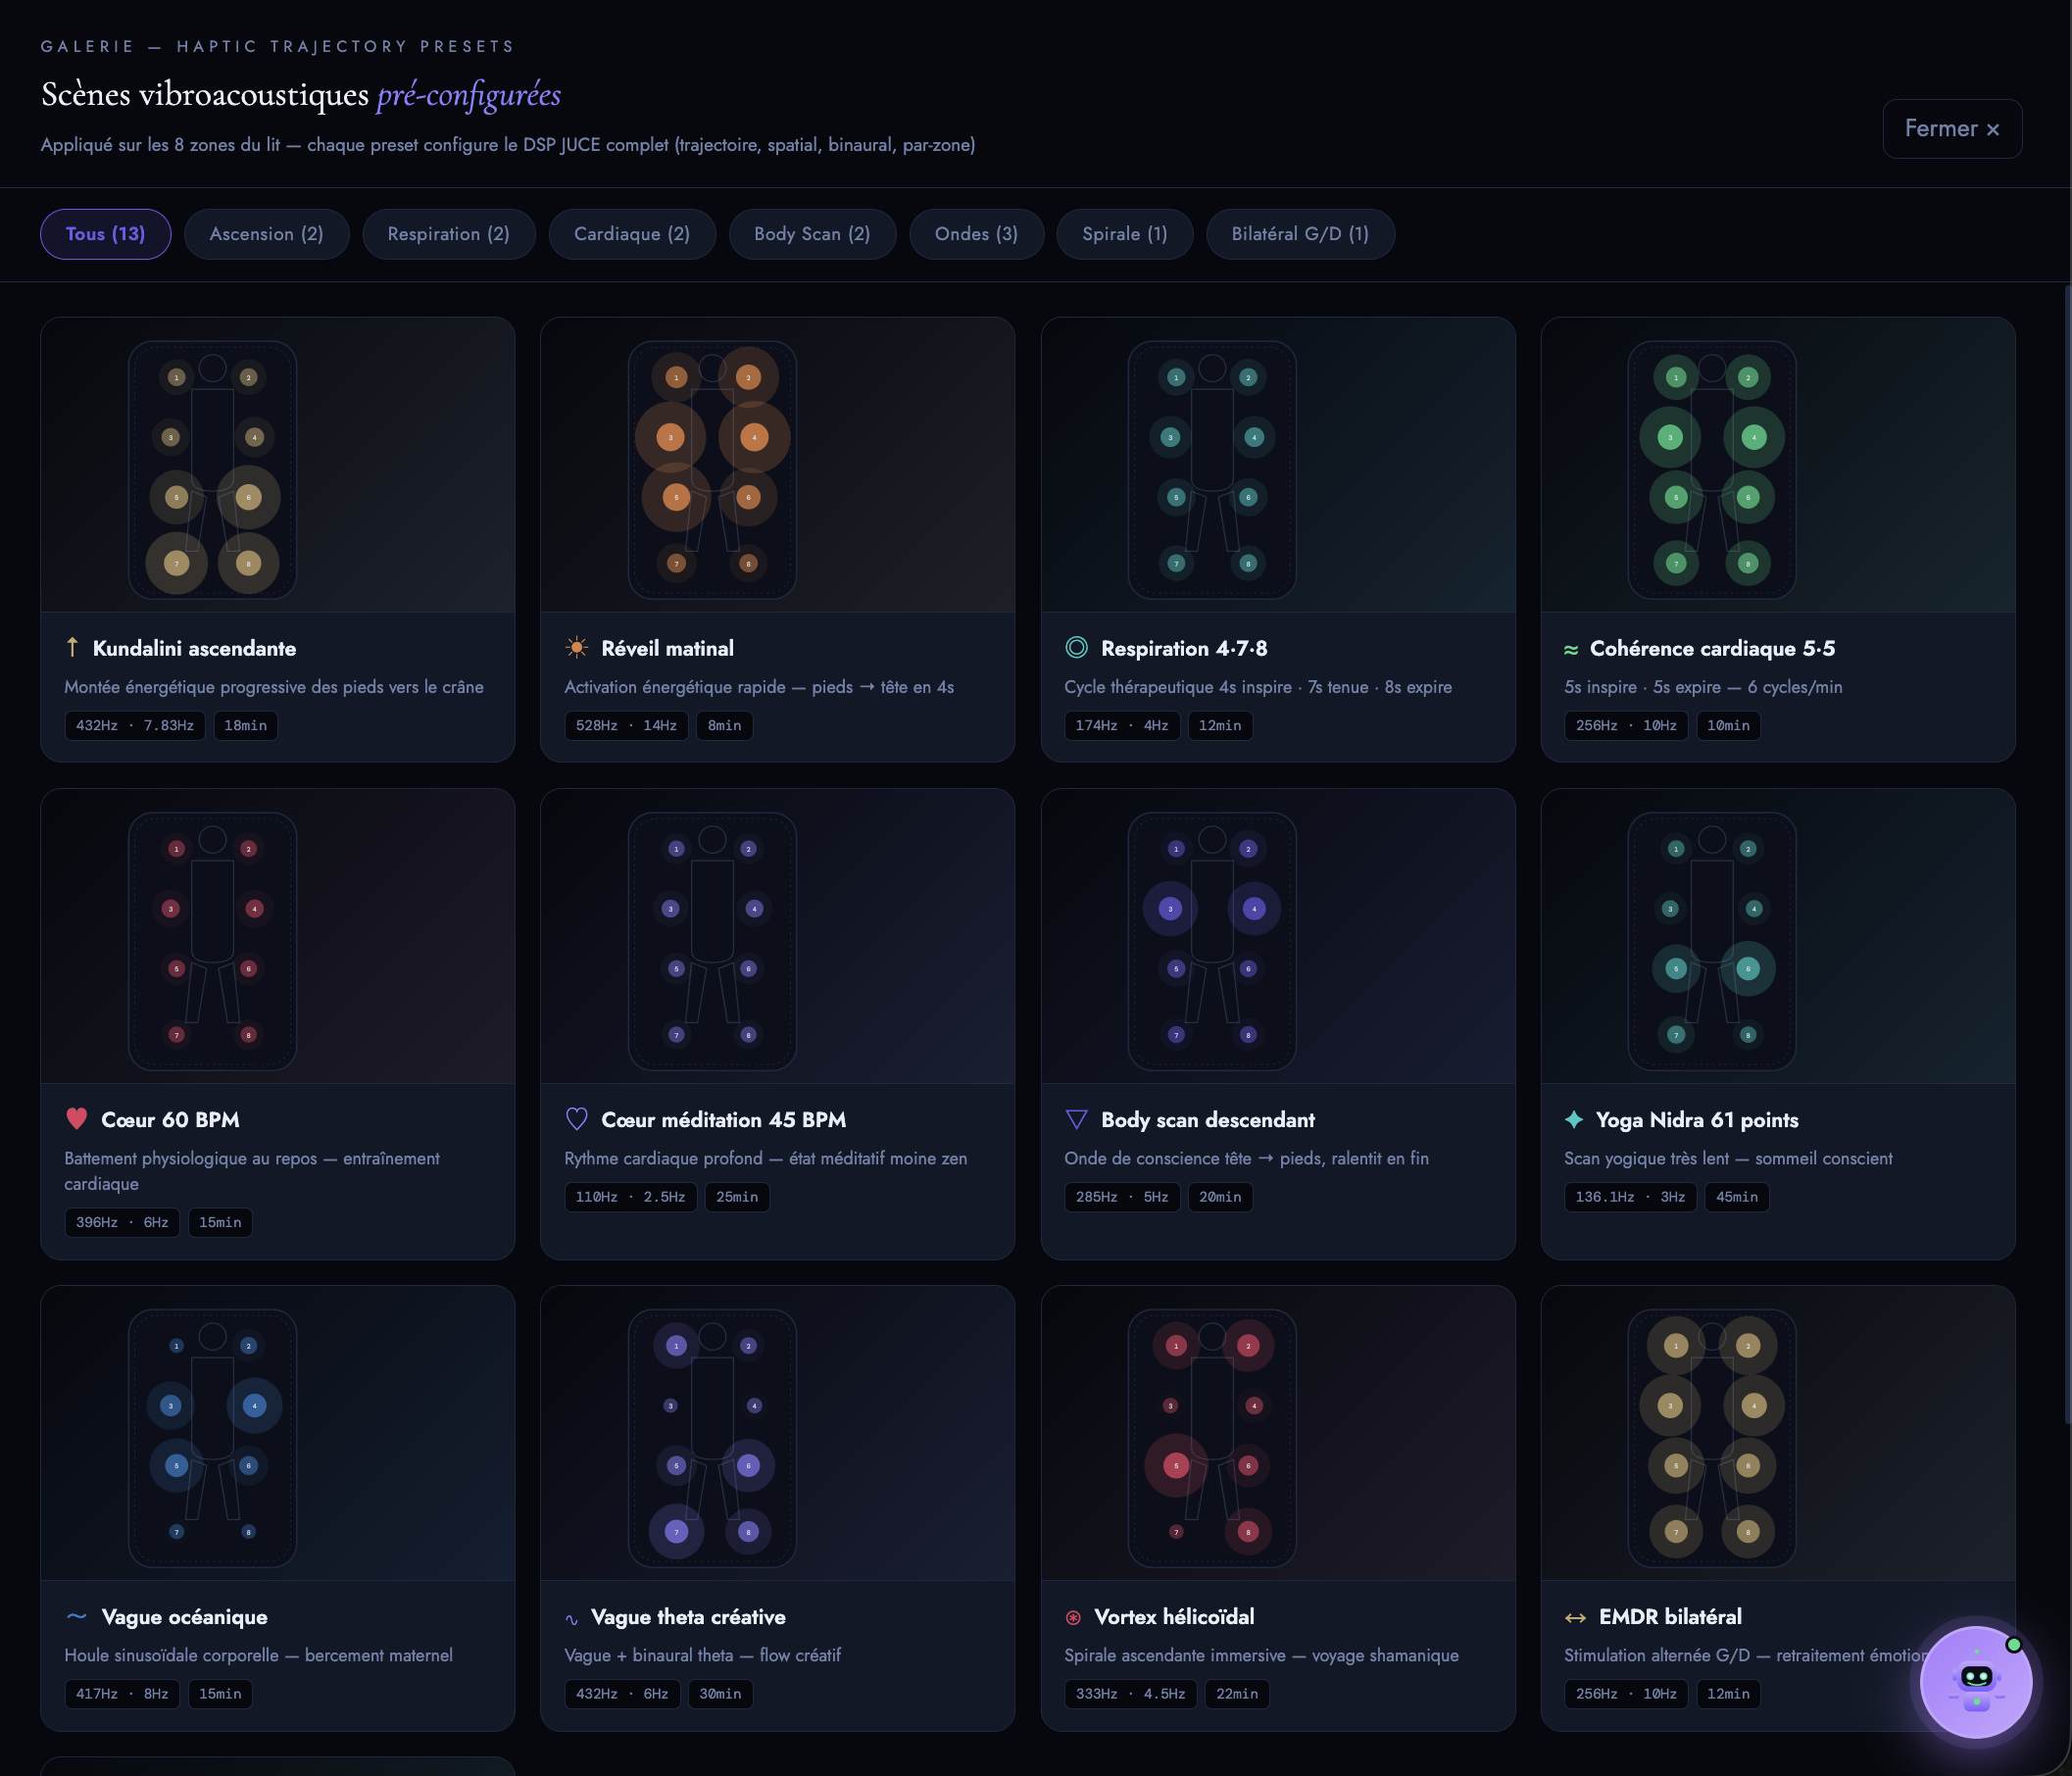
Task: Click the spiral icon of Vortex hélicoïdal
Action: pyautogui.click(x=1073, y=1617)
